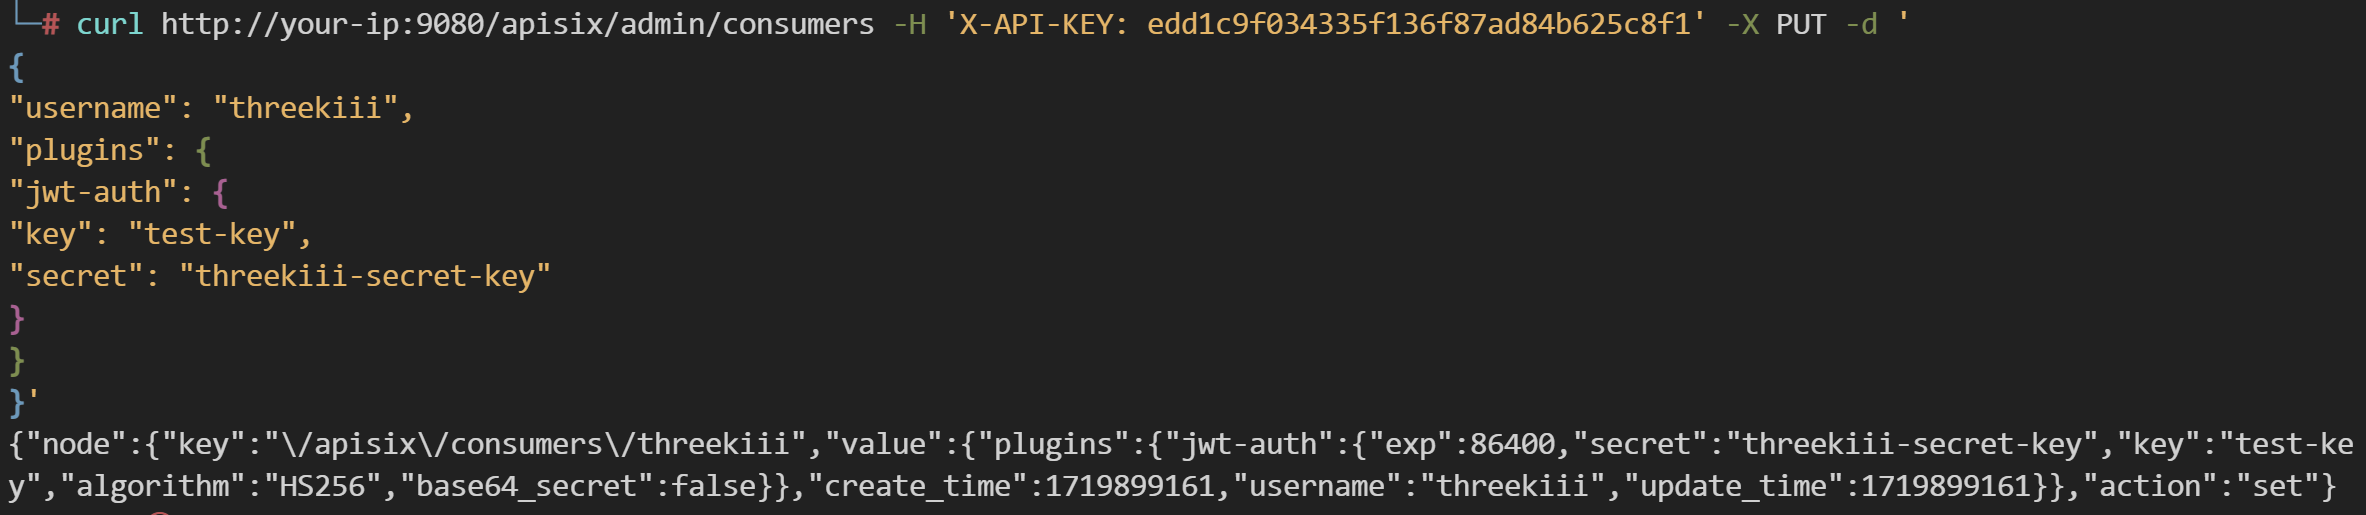Click the curl command word
Image resolution: width=2366 pixels, height=515 pixels.
coord(109,24)
